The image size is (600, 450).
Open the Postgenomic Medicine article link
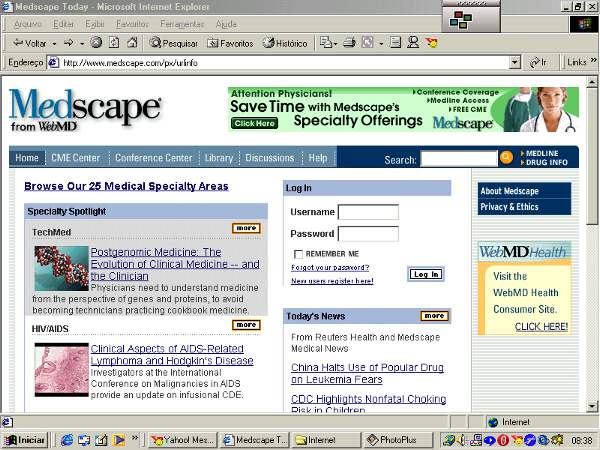click(175, 264)
